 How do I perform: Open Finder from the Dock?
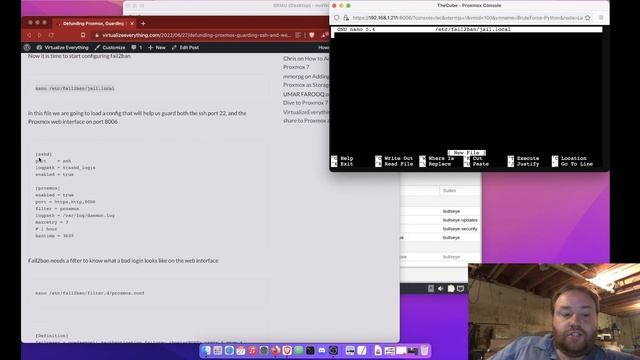206,351
